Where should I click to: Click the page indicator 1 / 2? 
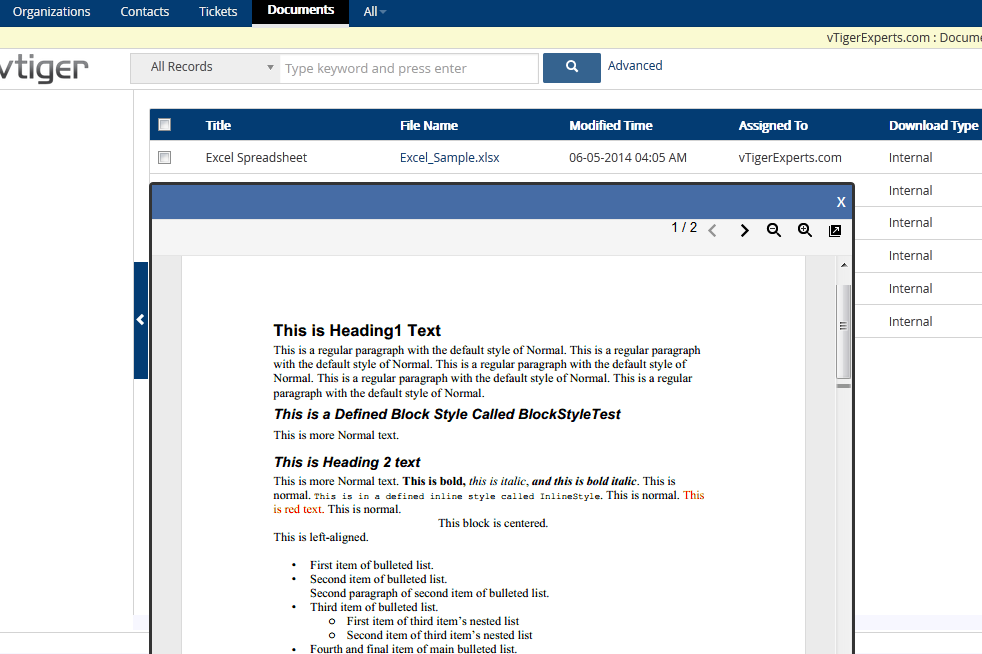pyautogui.click(x=684, y=227)
